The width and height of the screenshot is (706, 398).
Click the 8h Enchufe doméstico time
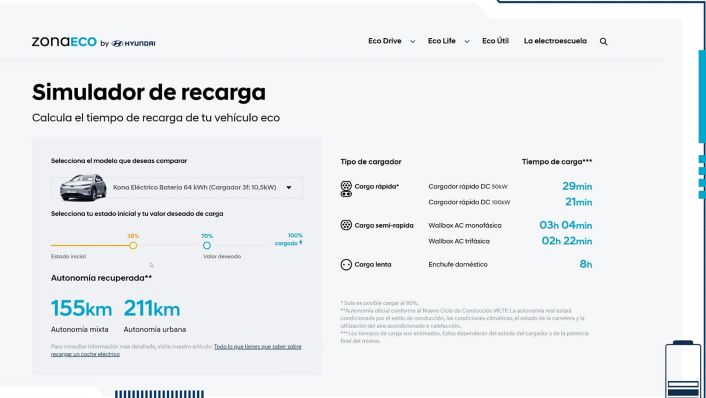click(586, 264)
